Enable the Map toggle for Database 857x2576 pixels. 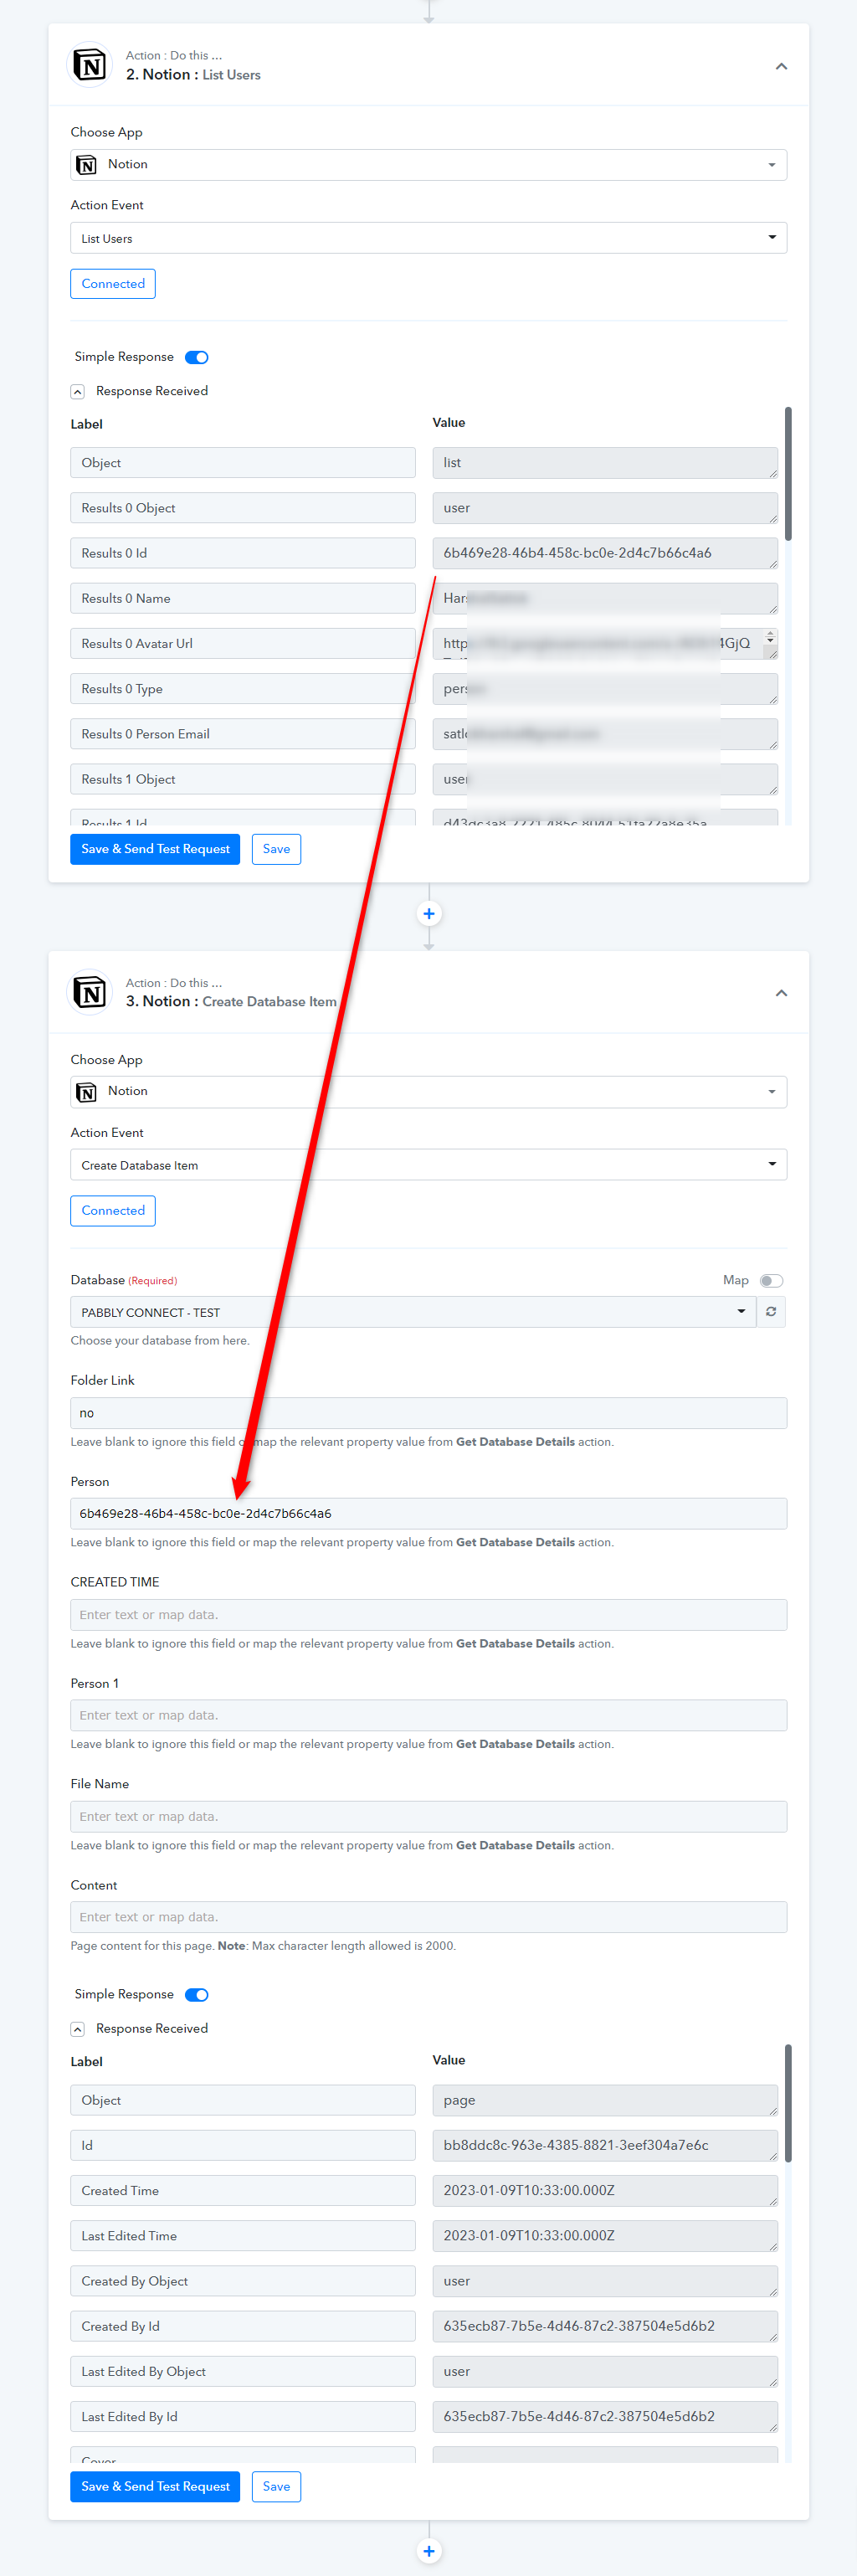point(771,1280)
